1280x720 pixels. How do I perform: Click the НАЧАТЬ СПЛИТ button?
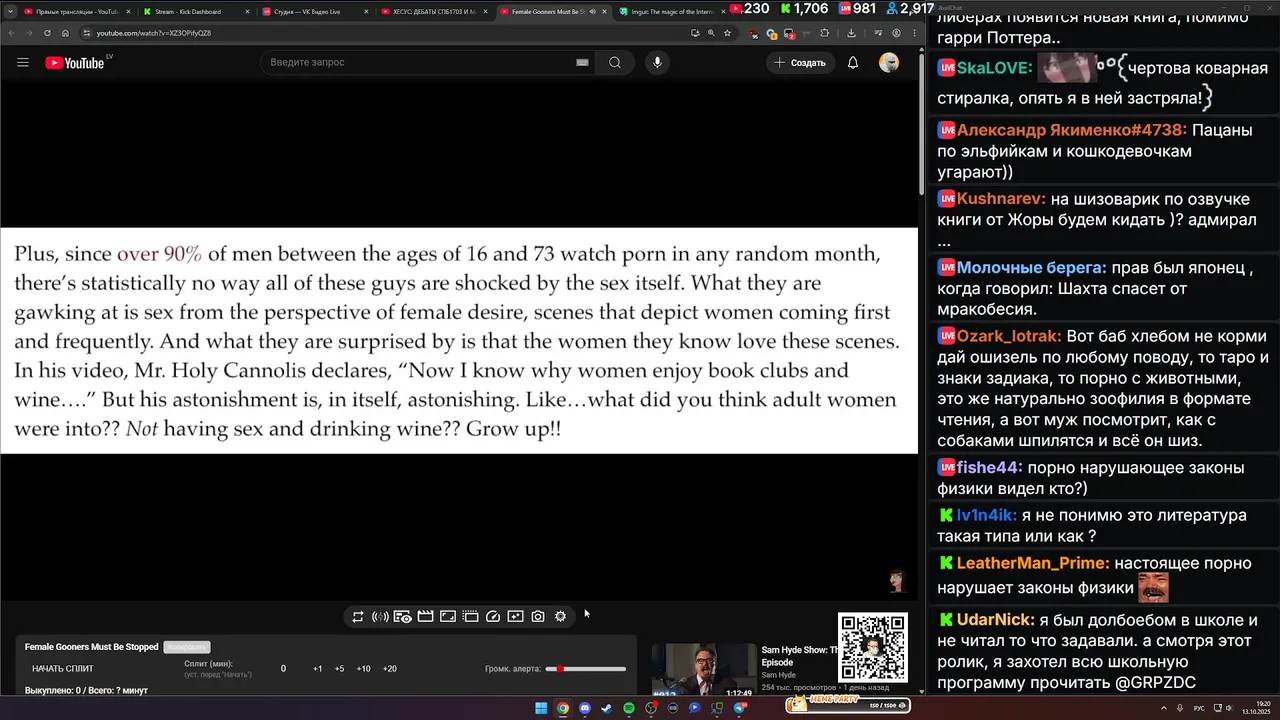(x=63, y=669)
